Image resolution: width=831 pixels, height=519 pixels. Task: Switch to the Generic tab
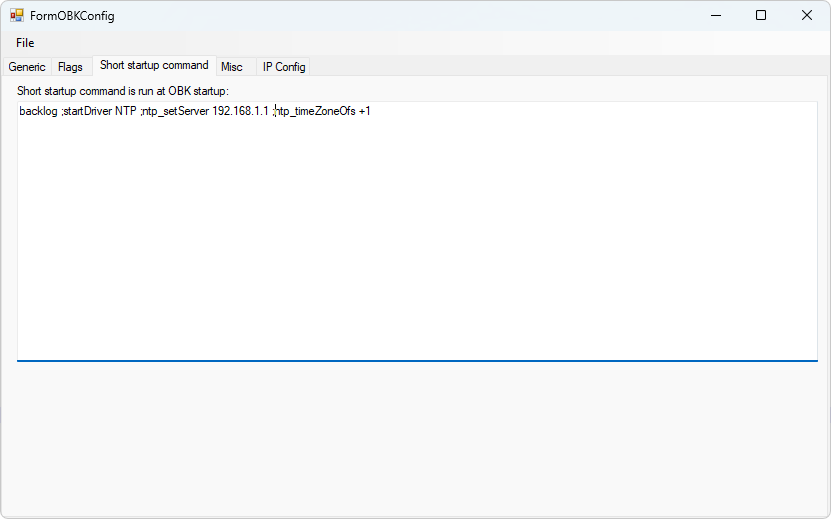tap(27, 67)
